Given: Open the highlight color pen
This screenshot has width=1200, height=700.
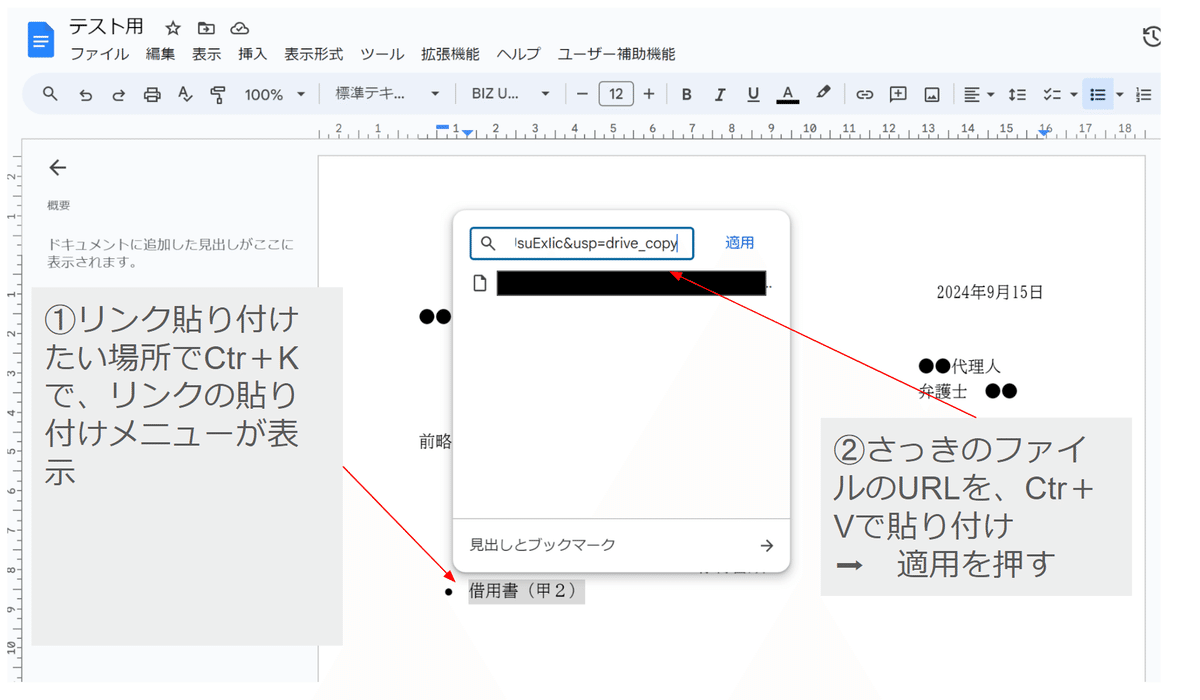Looking at the screenshot, I should coord(823,93).
